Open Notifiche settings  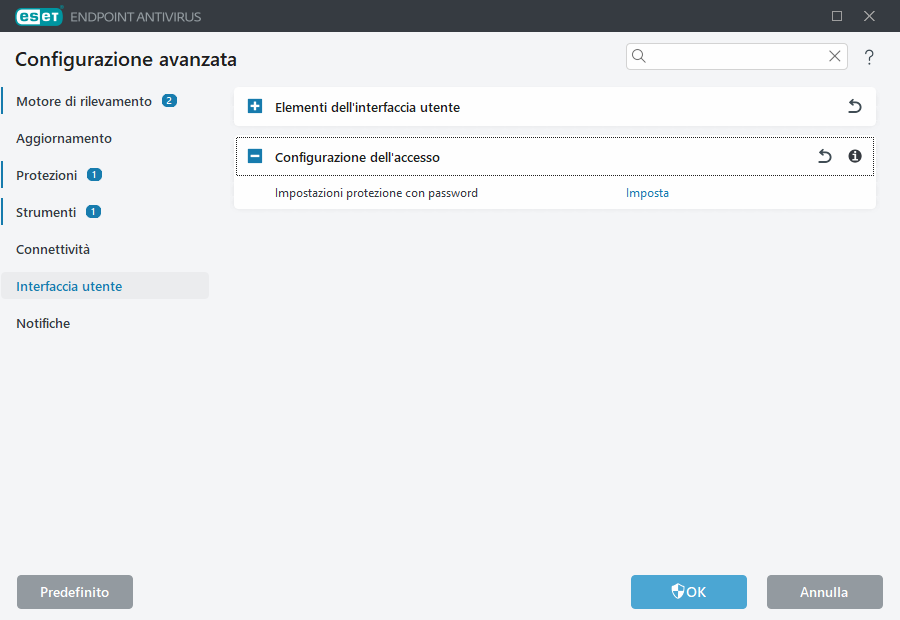point(43,323)
